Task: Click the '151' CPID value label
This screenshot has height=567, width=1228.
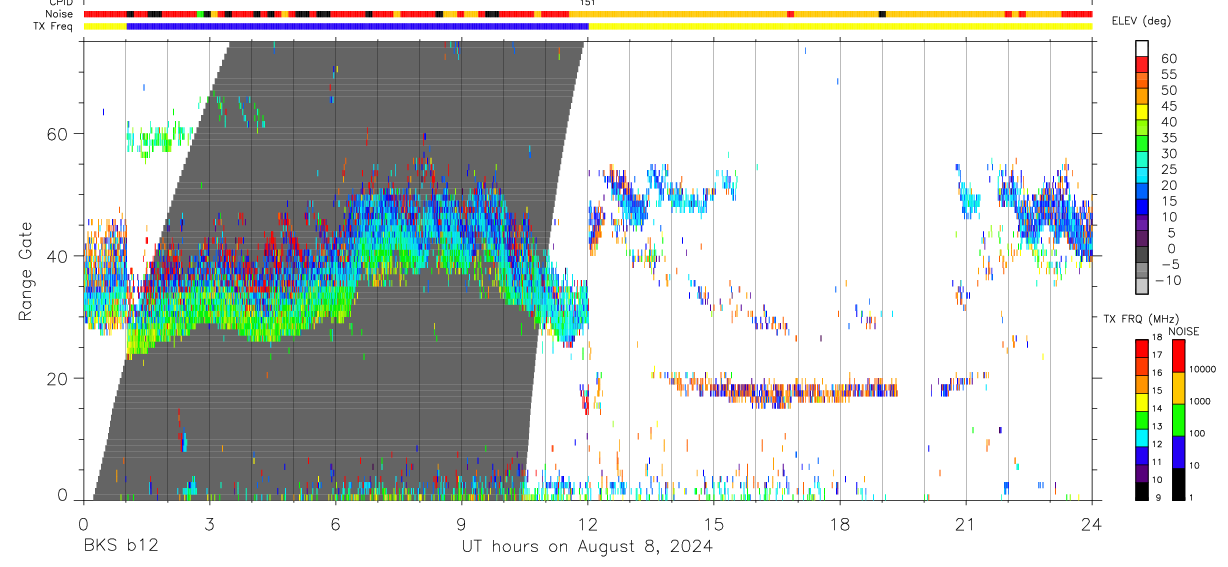Action: click(x=588, y=4)
